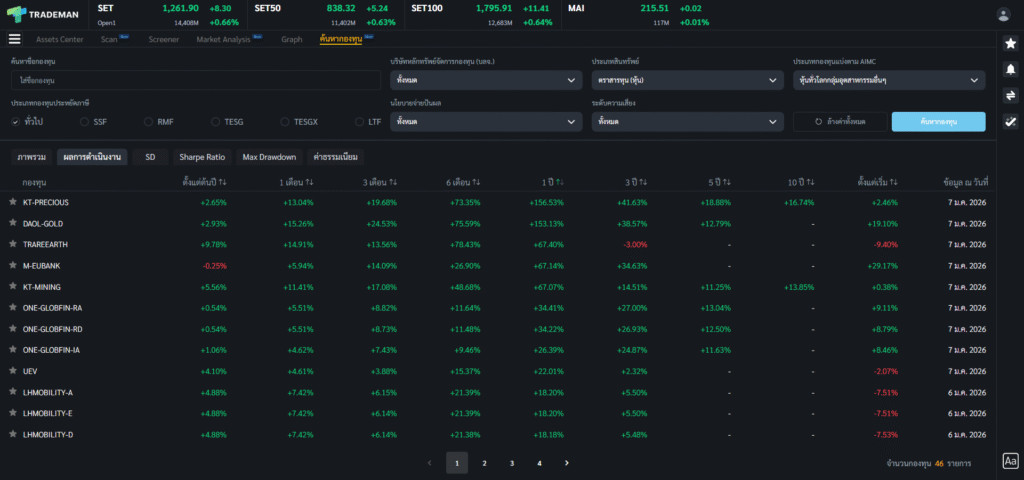Expand the asset management company dropdown

click(x=486, y=80)
